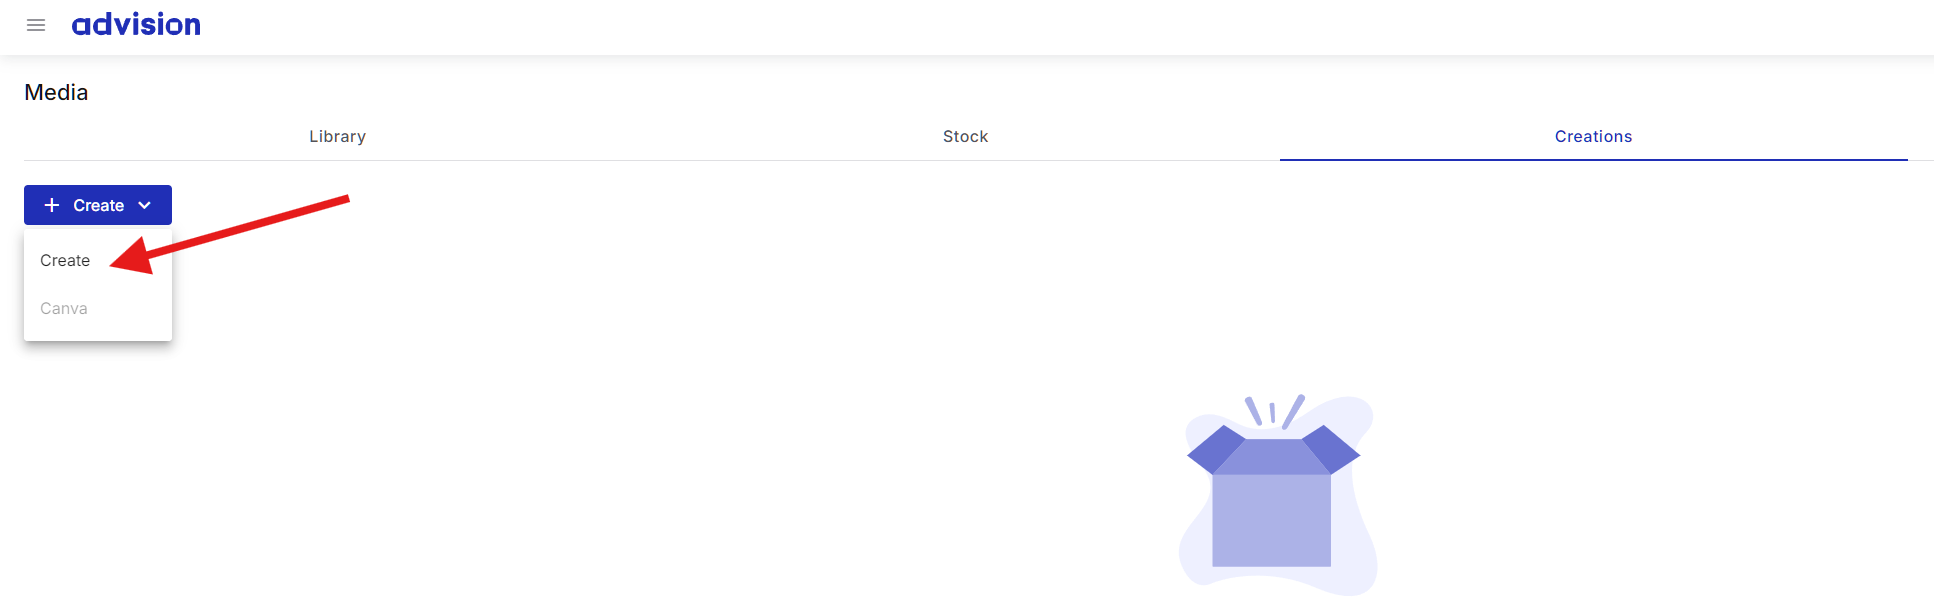Click the blue underline beneath Creations
Image resolution: width=1934 pixels, height=614 pixels.
(x=1593, y=159)
